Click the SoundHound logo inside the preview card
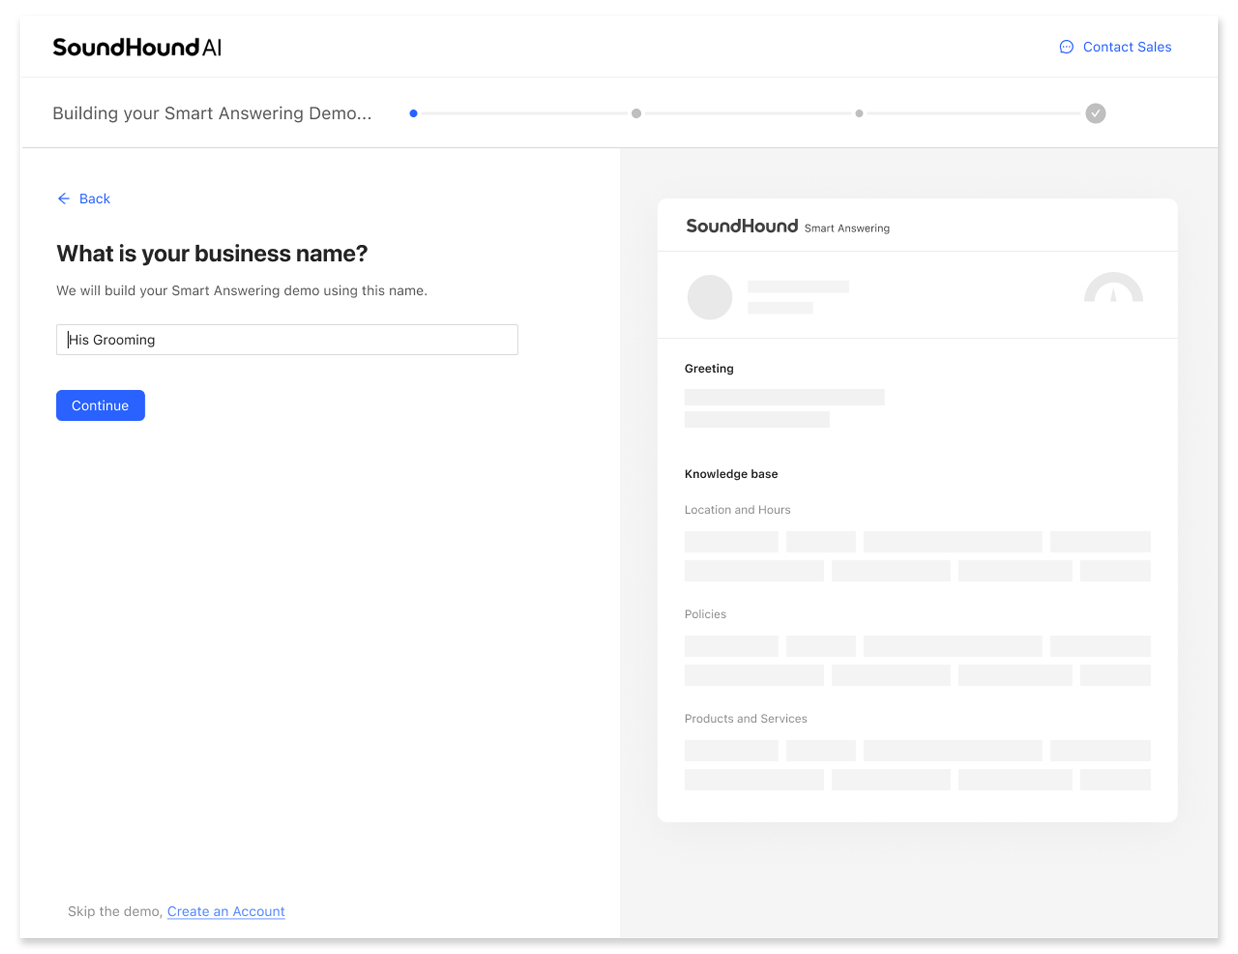The image size is (1238, 954). point(742,226)
